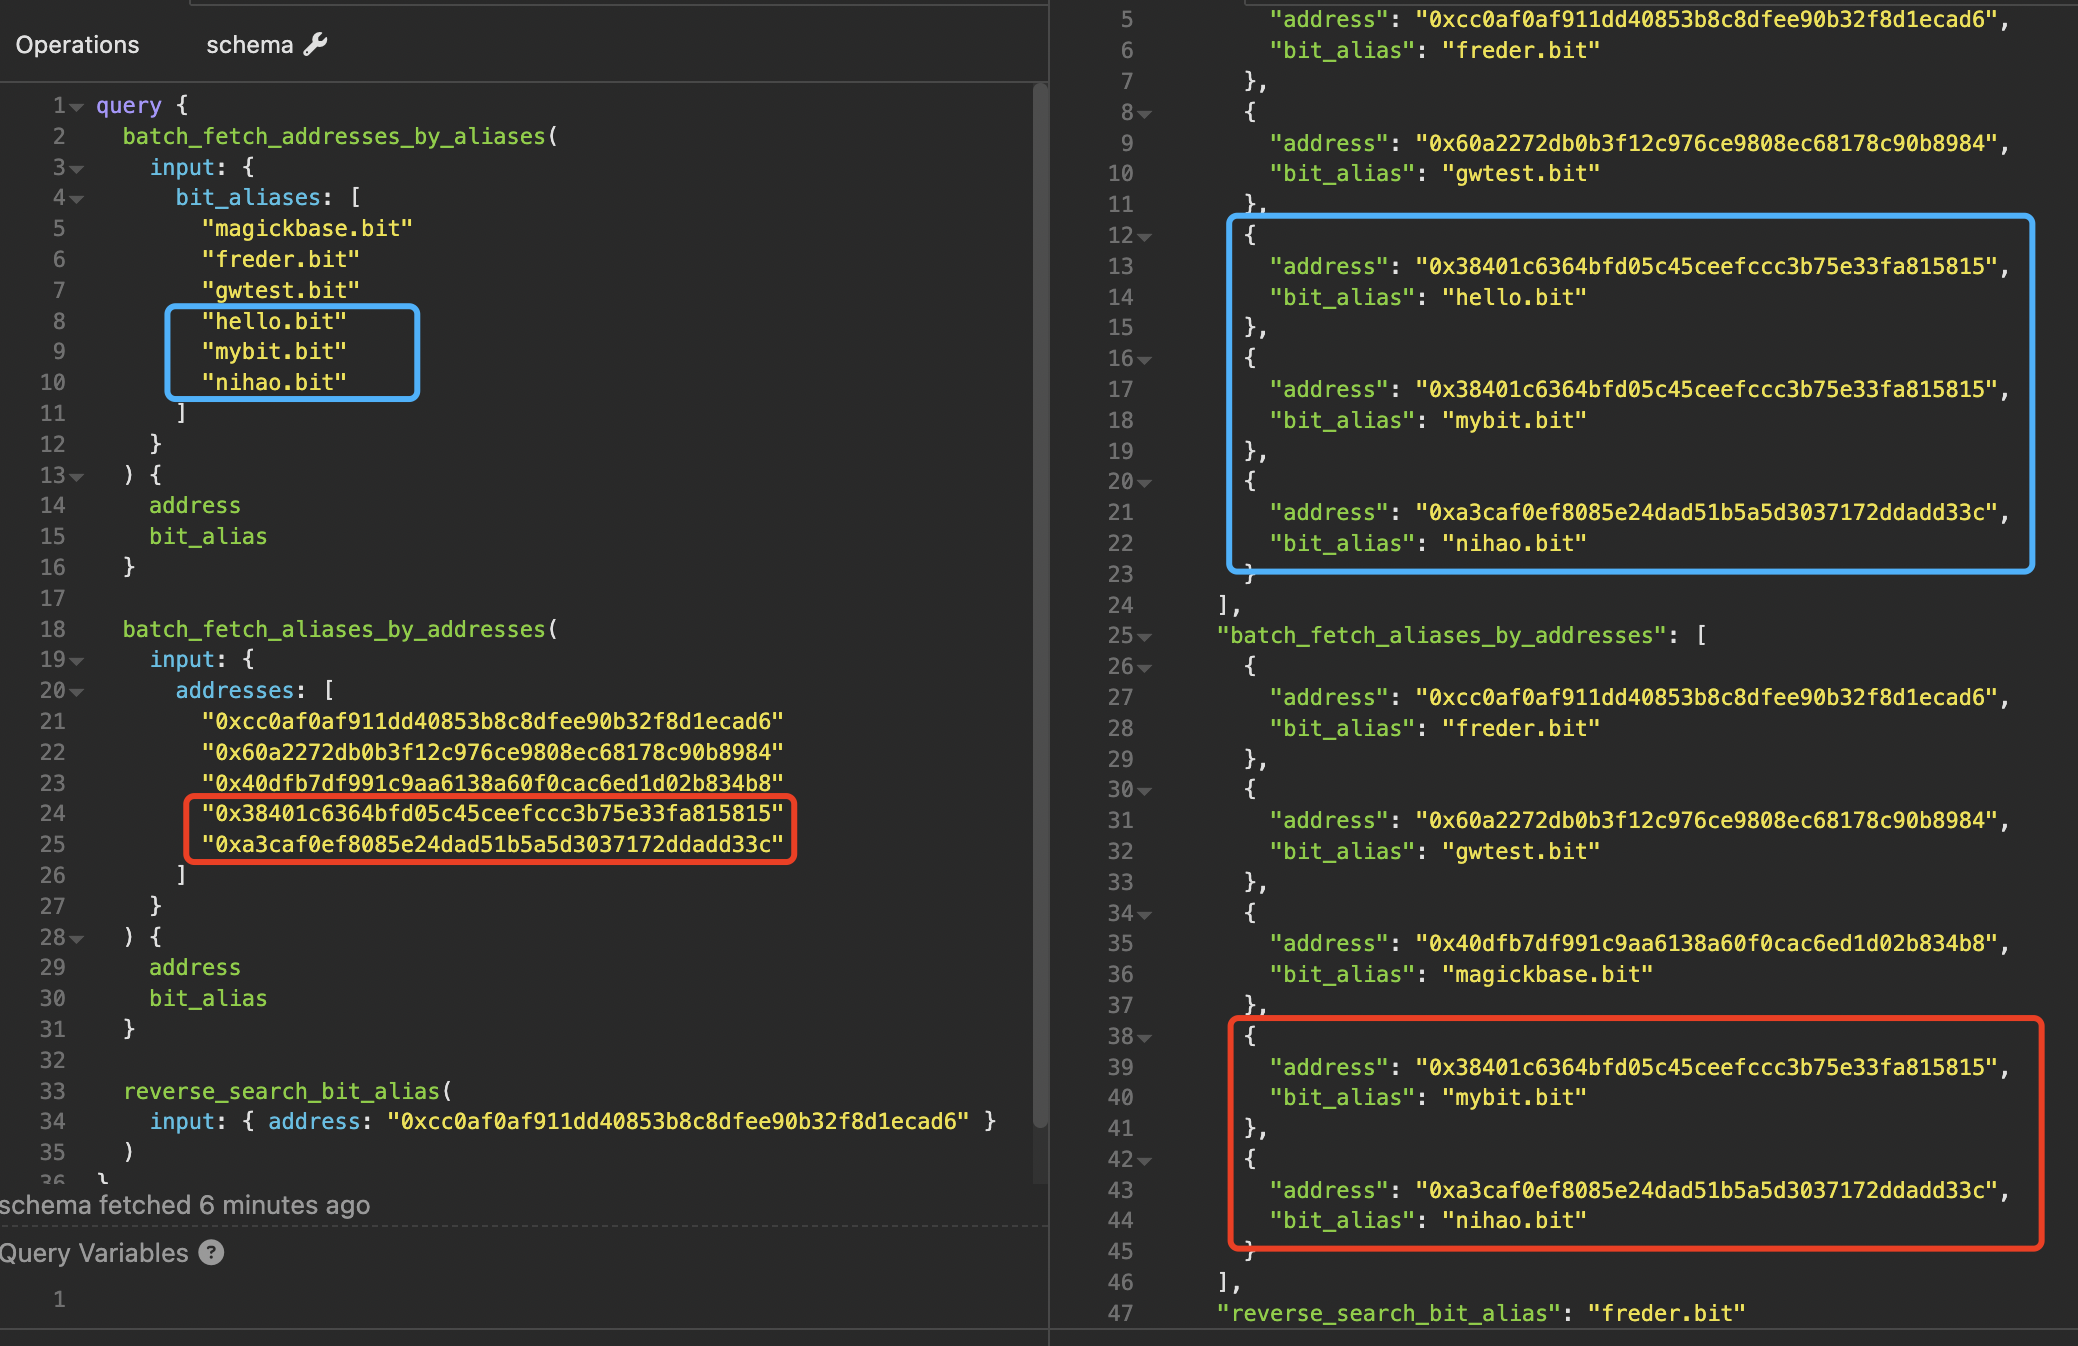Click the freder.bit value in reverse_search result
This screenshot has width=2078, height=1346.
(x=1668, y=1312)
